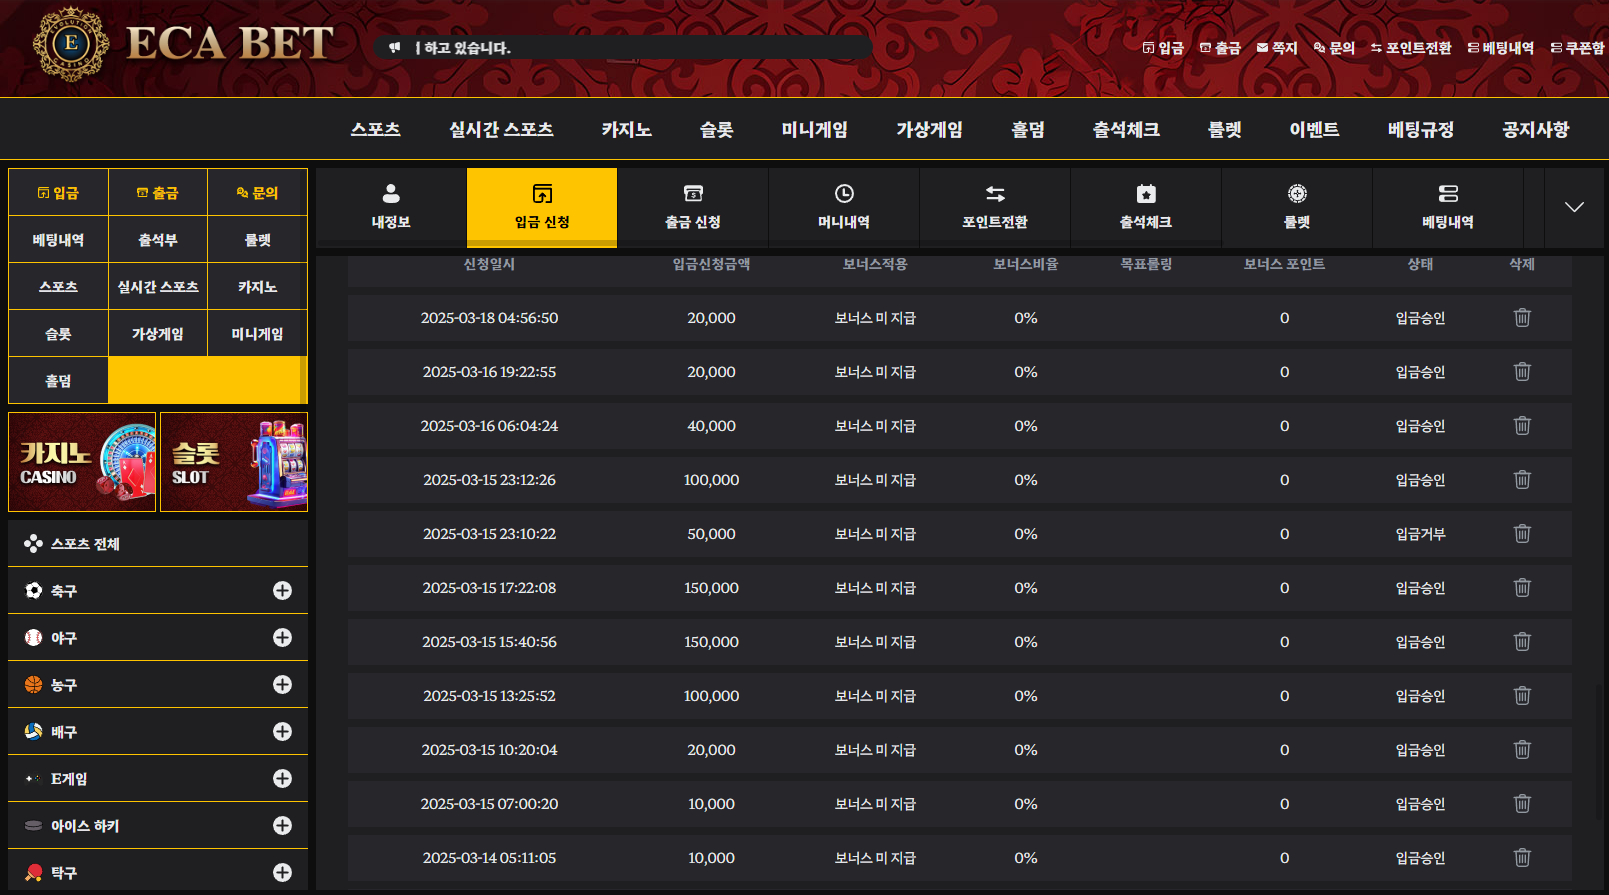Image resolution: width=1609 pixels, height=895 pixels.
Task: Click the 슬롯 SLOT banner thumbnail
Action: pyautogui.click(x=234, y=462)
